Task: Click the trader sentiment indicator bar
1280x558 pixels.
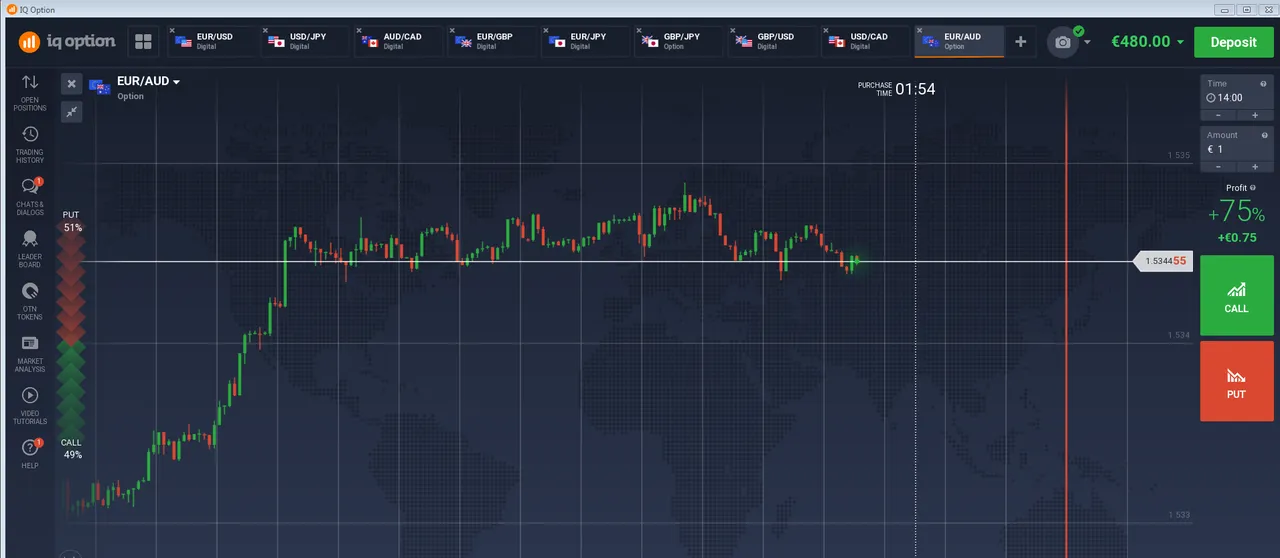Action: [72, 335]
